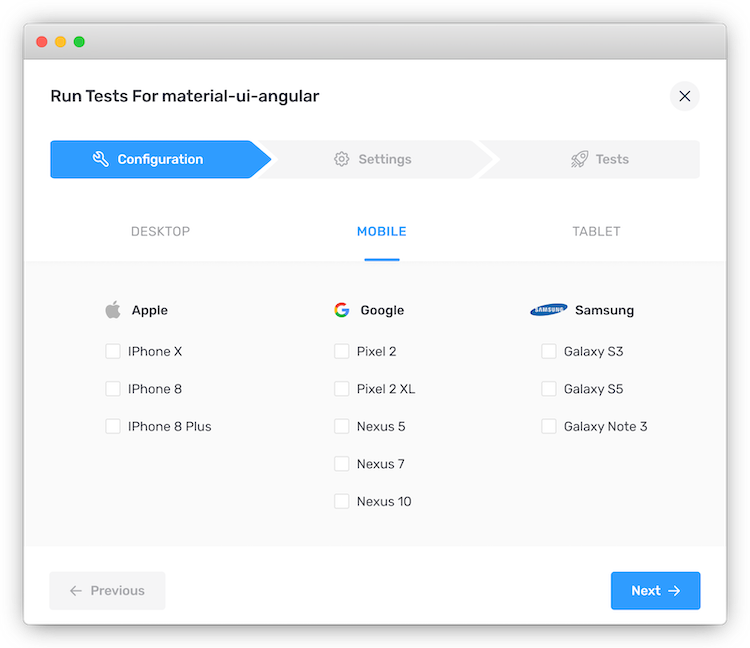The image size is (750, 648).
Task: Check the Galaxy S3 checkbox
Action: coord(549,351)
